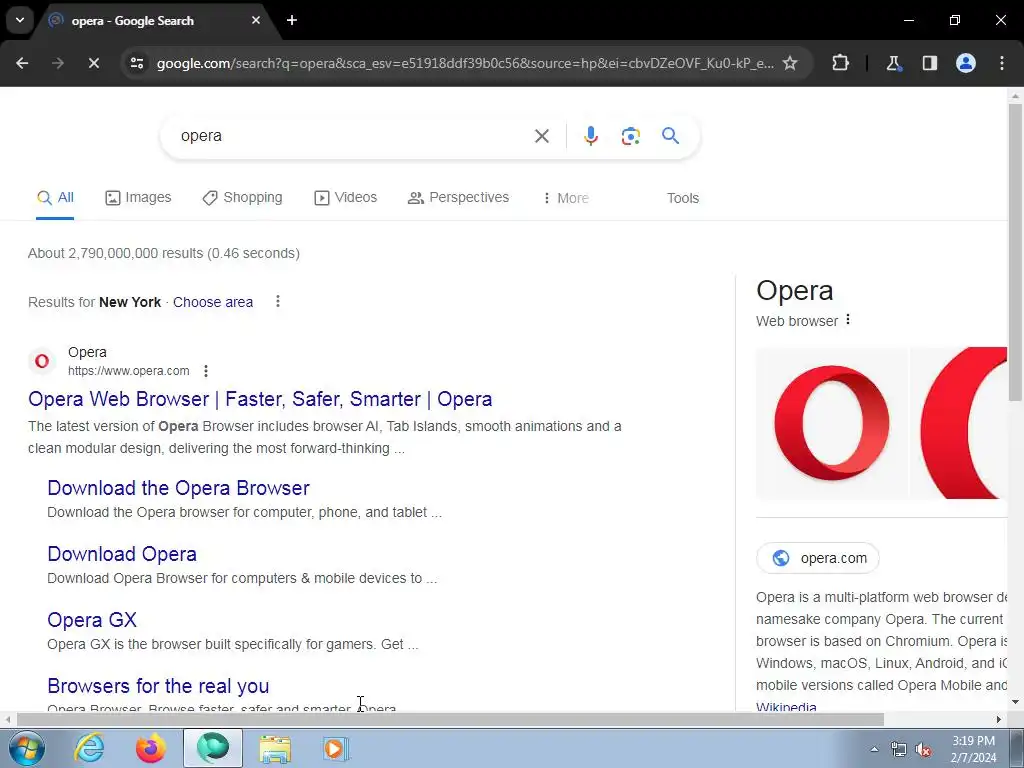Screen dimensions: 1024x768
Task: Open the Wikipedia source link
Action: pyautogui.click(x=786, y=706)
